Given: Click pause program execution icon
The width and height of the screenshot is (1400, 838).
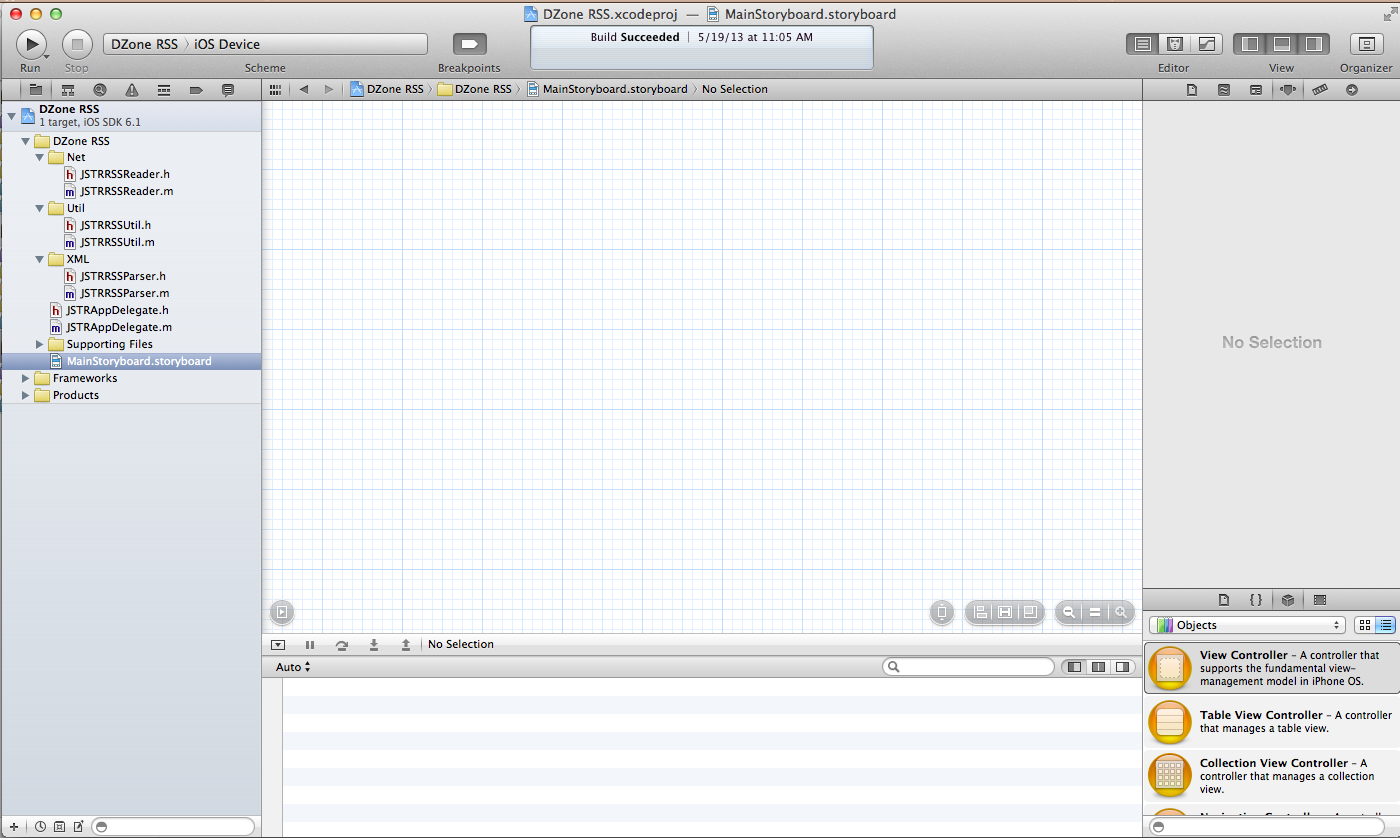Looking at the screenshot, I should pos(310,645).
